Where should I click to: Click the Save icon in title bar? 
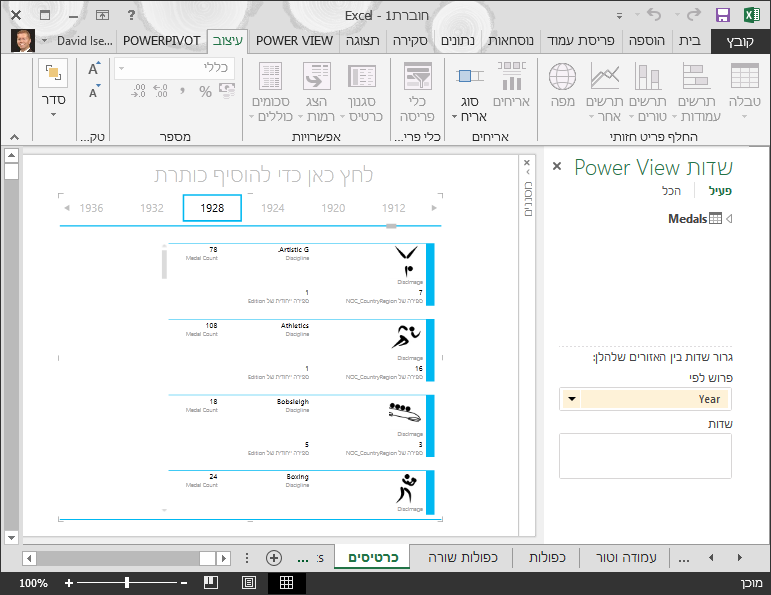722,15
